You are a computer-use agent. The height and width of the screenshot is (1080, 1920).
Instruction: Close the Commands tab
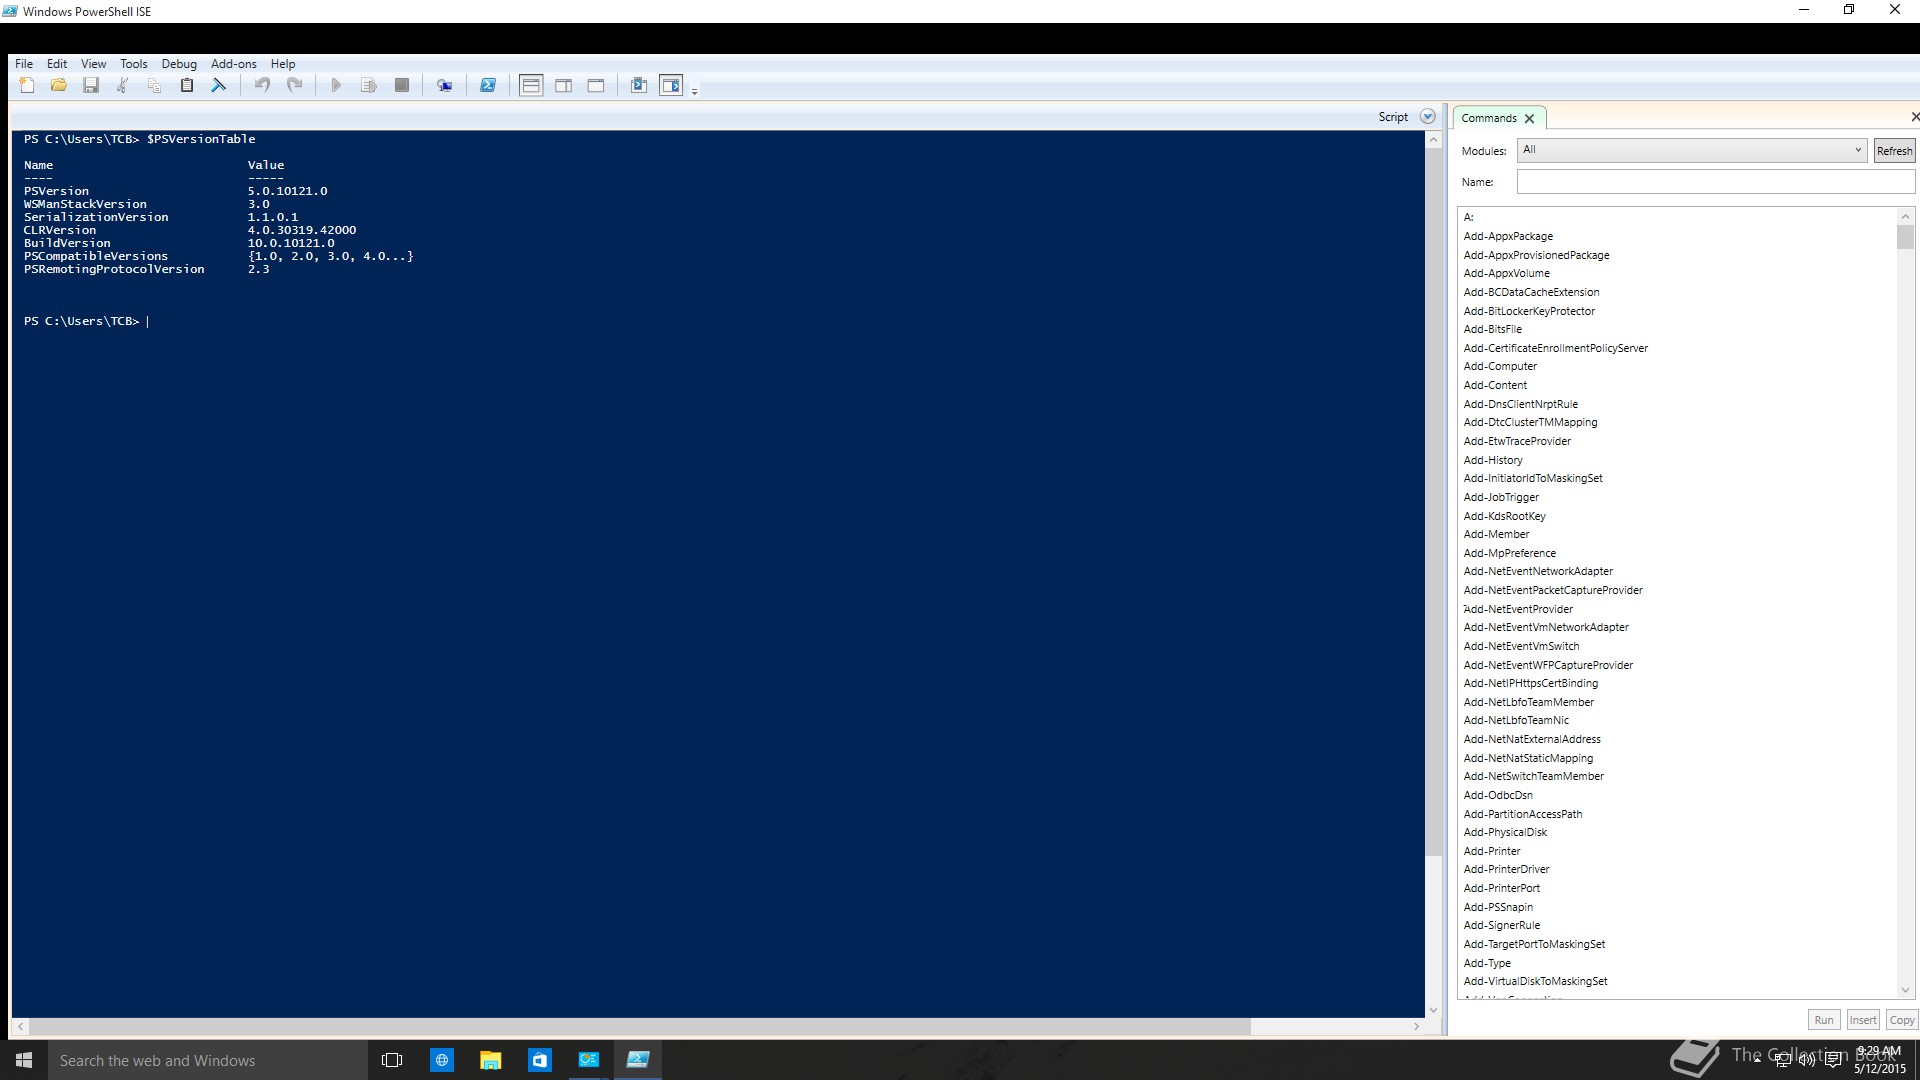point(1529,118)
